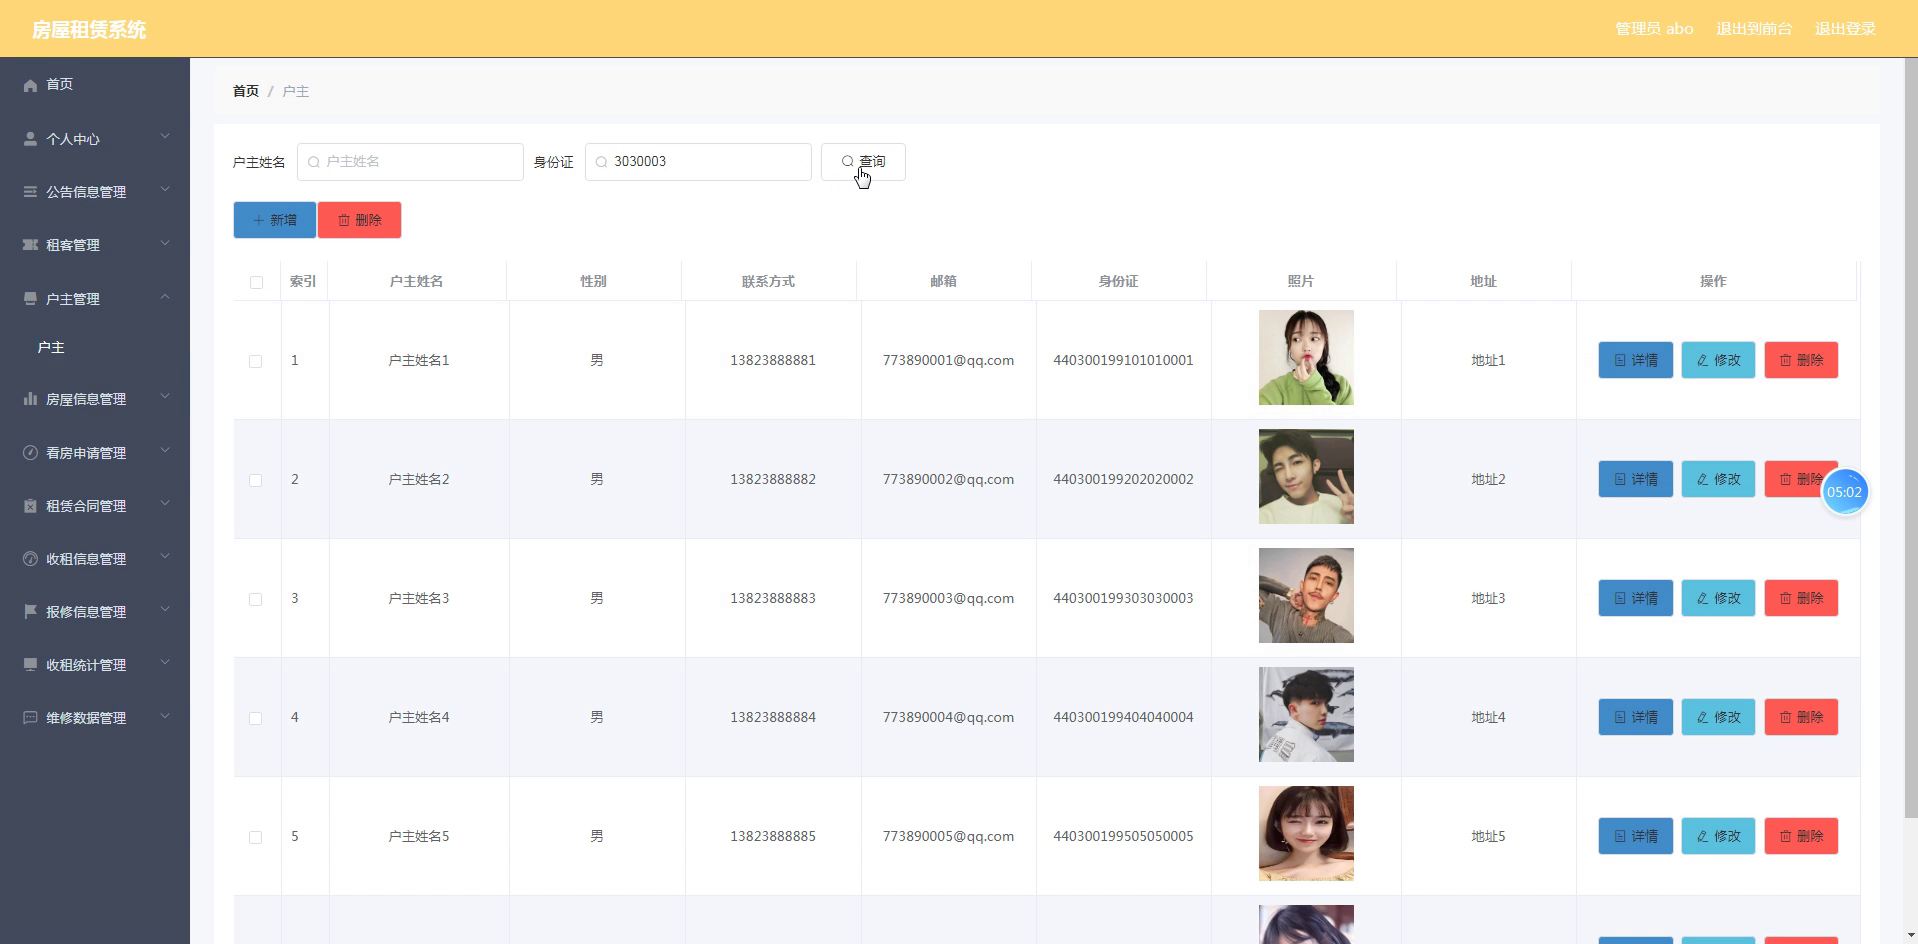
Task: Expand the 个人中心 chevron
Action: (x=165, y=137)
